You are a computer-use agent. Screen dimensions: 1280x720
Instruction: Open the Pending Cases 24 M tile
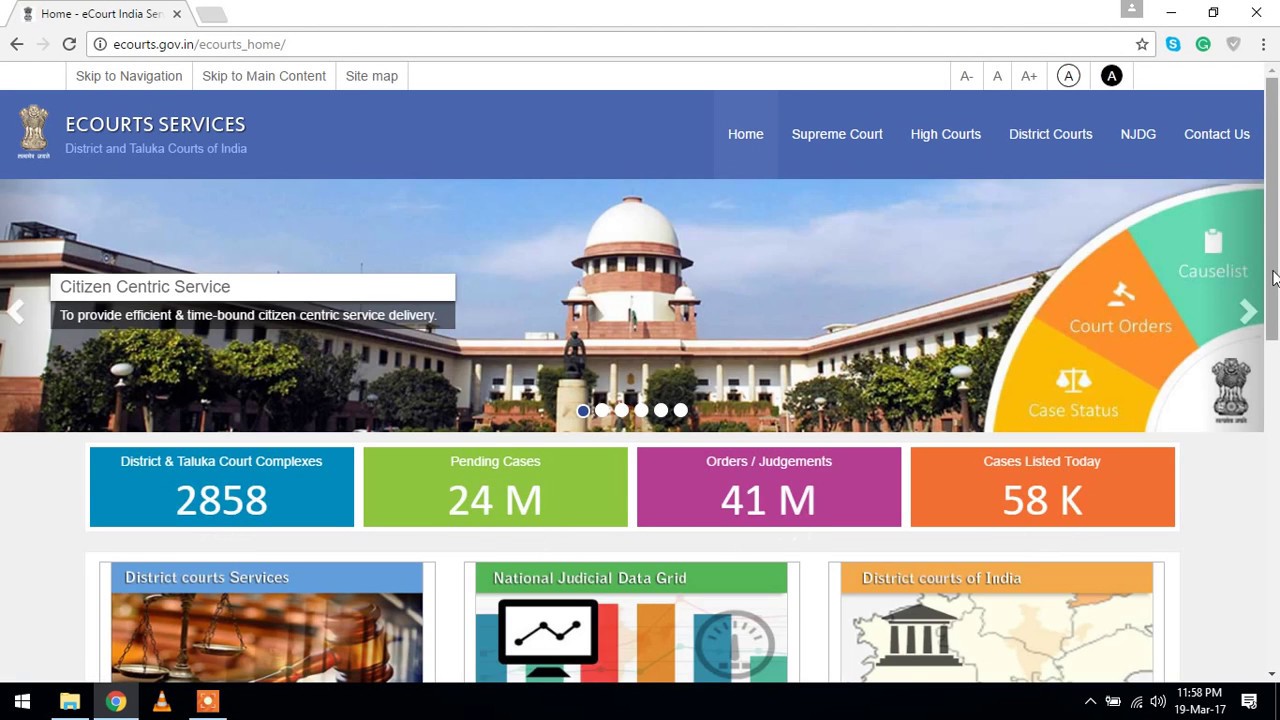[x=495, y=487]
